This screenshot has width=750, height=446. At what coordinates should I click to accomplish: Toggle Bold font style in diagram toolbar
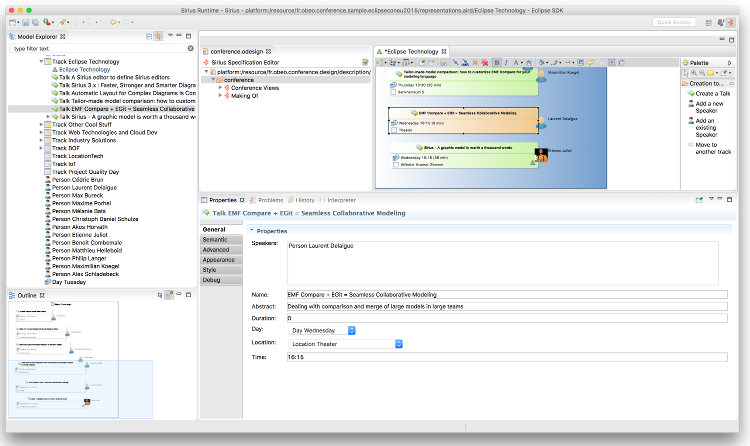496,63
